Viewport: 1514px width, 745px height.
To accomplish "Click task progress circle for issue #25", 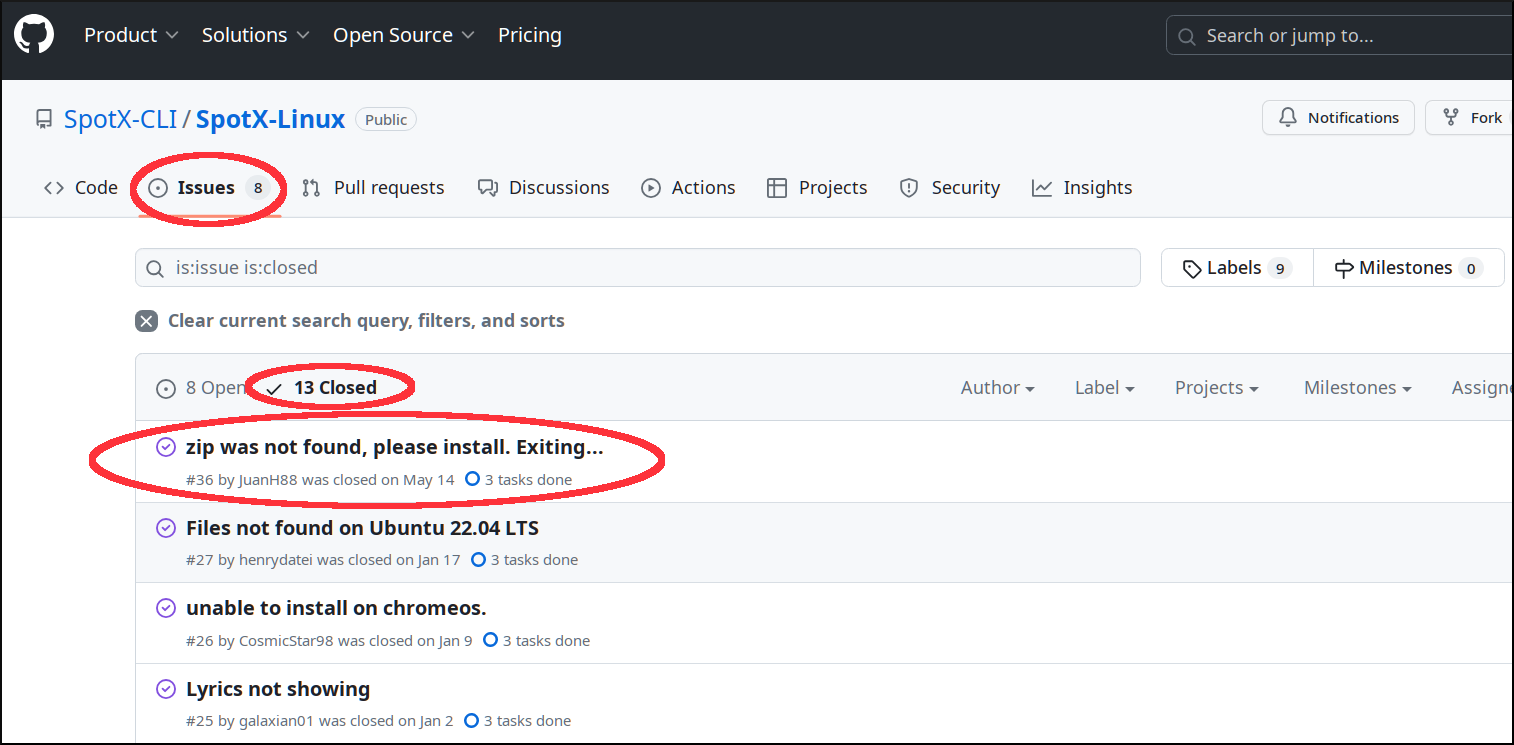I will coord(472,720).
